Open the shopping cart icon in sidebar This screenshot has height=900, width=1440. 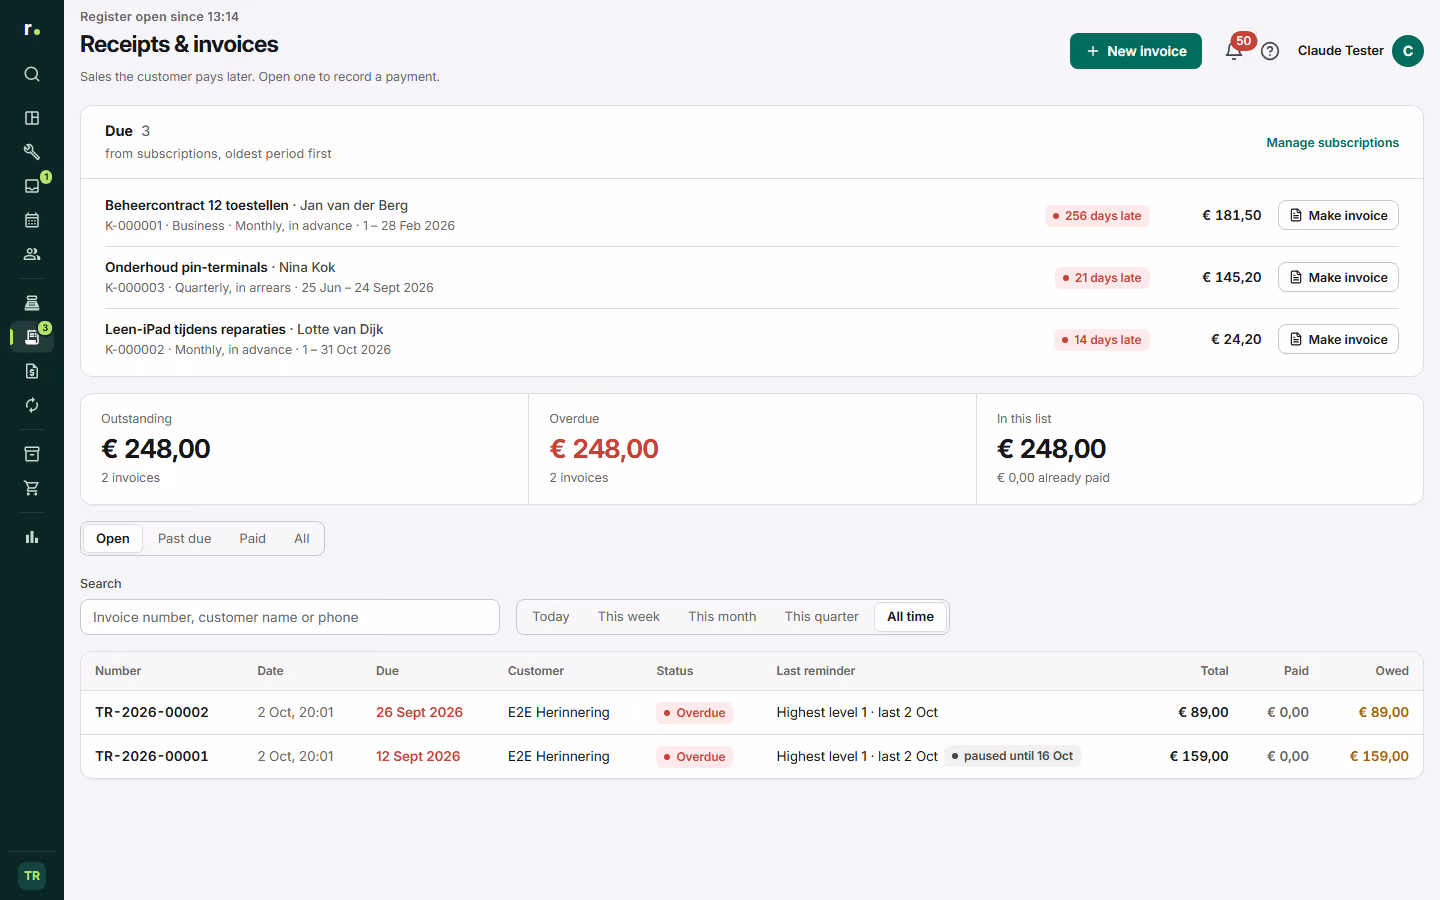(x=32, y=488)
